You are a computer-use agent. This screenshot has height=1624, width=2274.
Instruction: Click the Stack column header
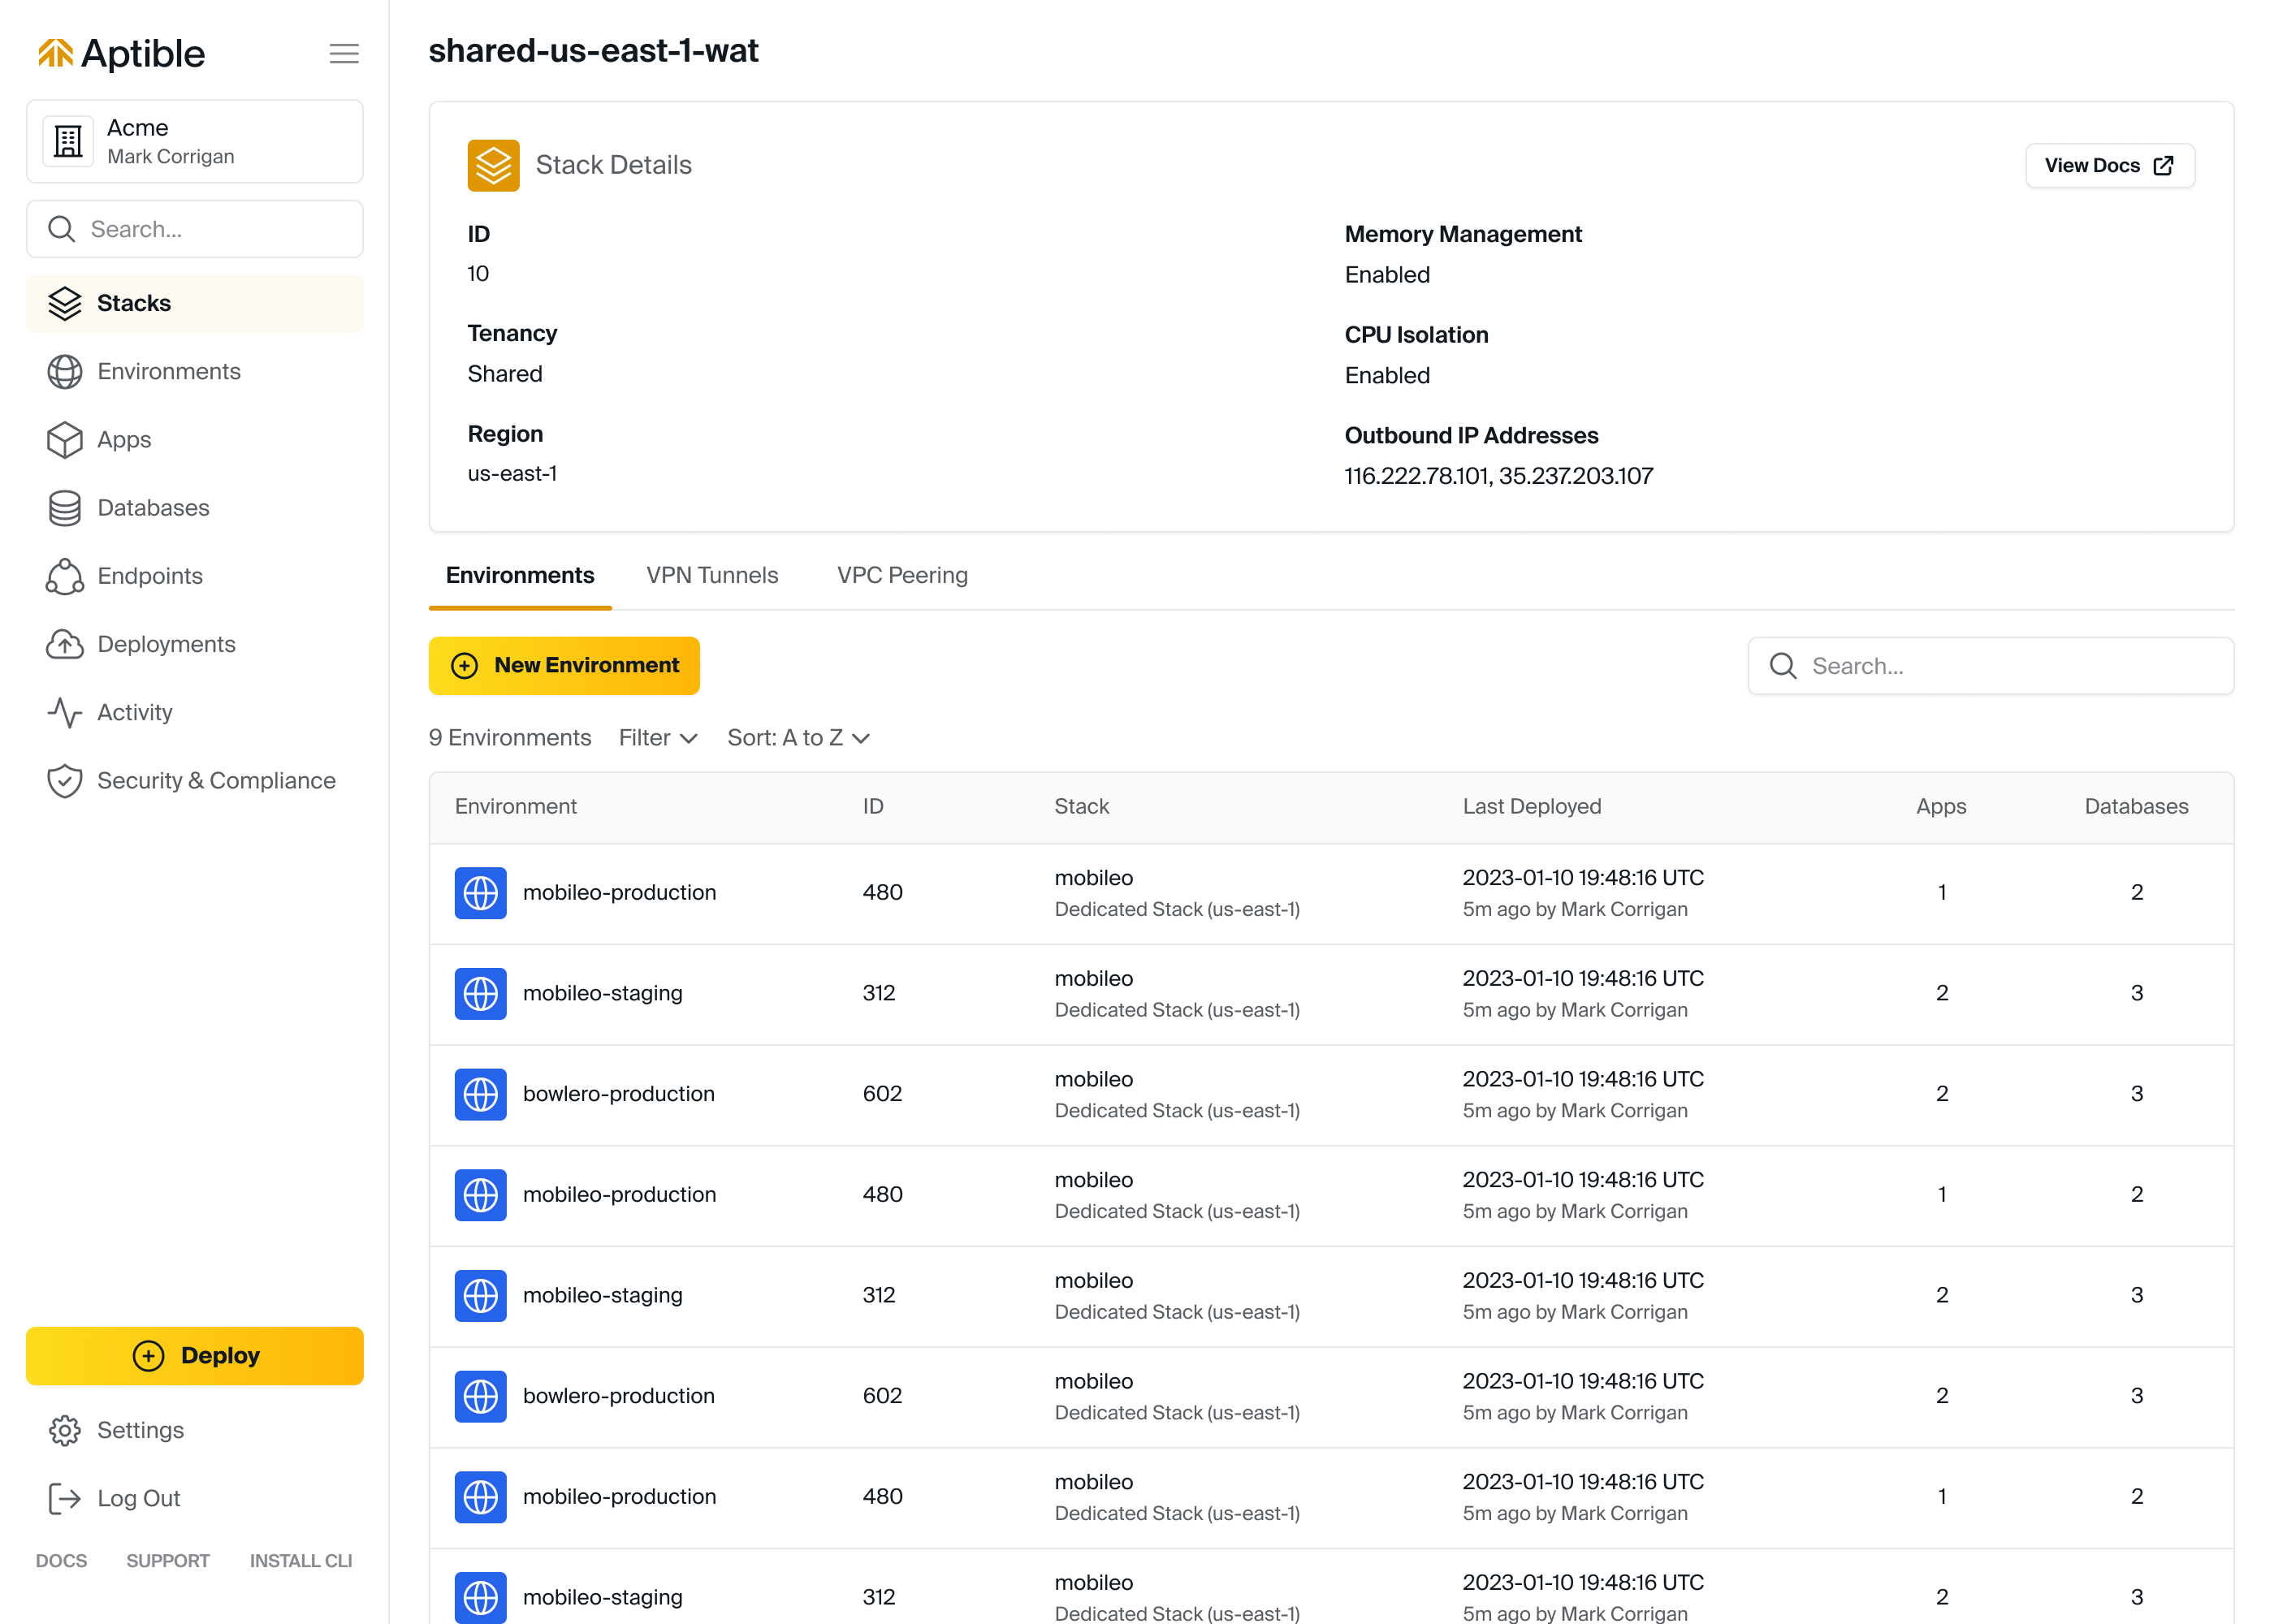[1082, 807]
